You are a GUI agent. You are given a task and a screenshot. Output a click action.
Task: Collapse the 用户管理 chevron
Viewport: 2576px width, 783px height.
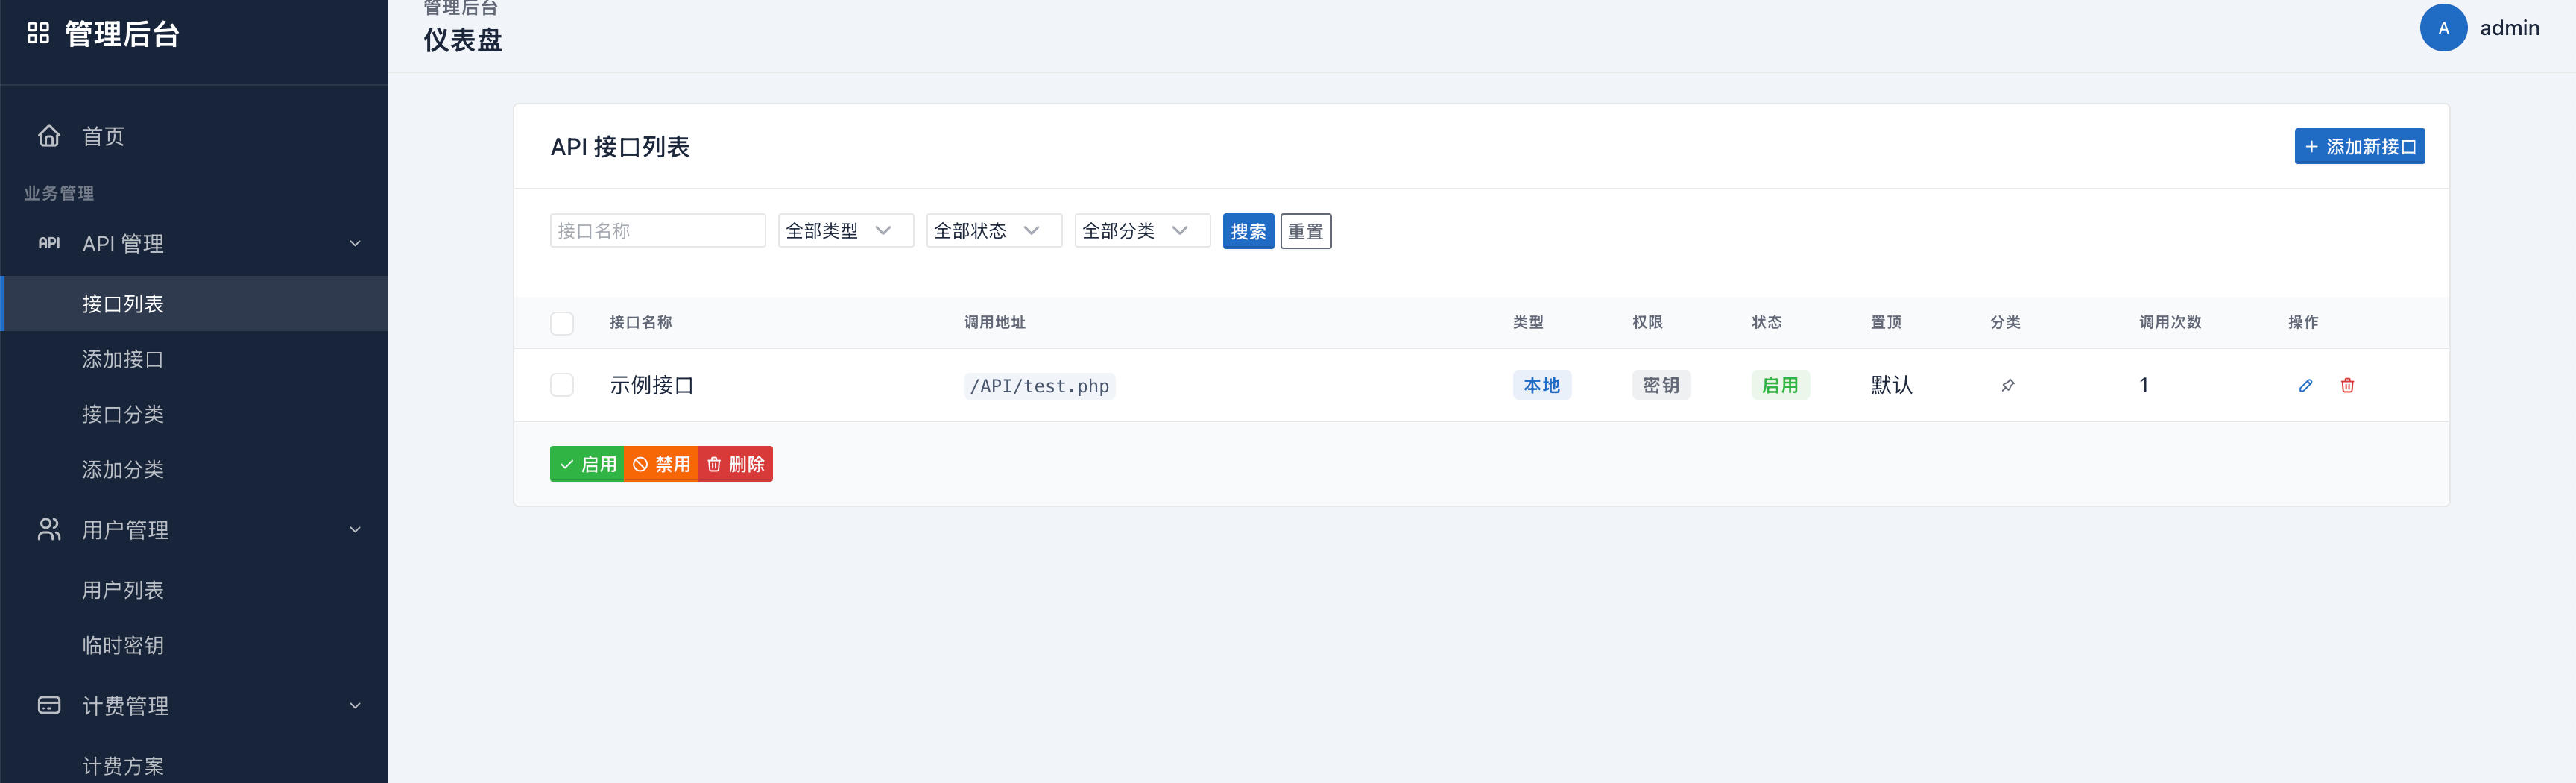(355, 529)
